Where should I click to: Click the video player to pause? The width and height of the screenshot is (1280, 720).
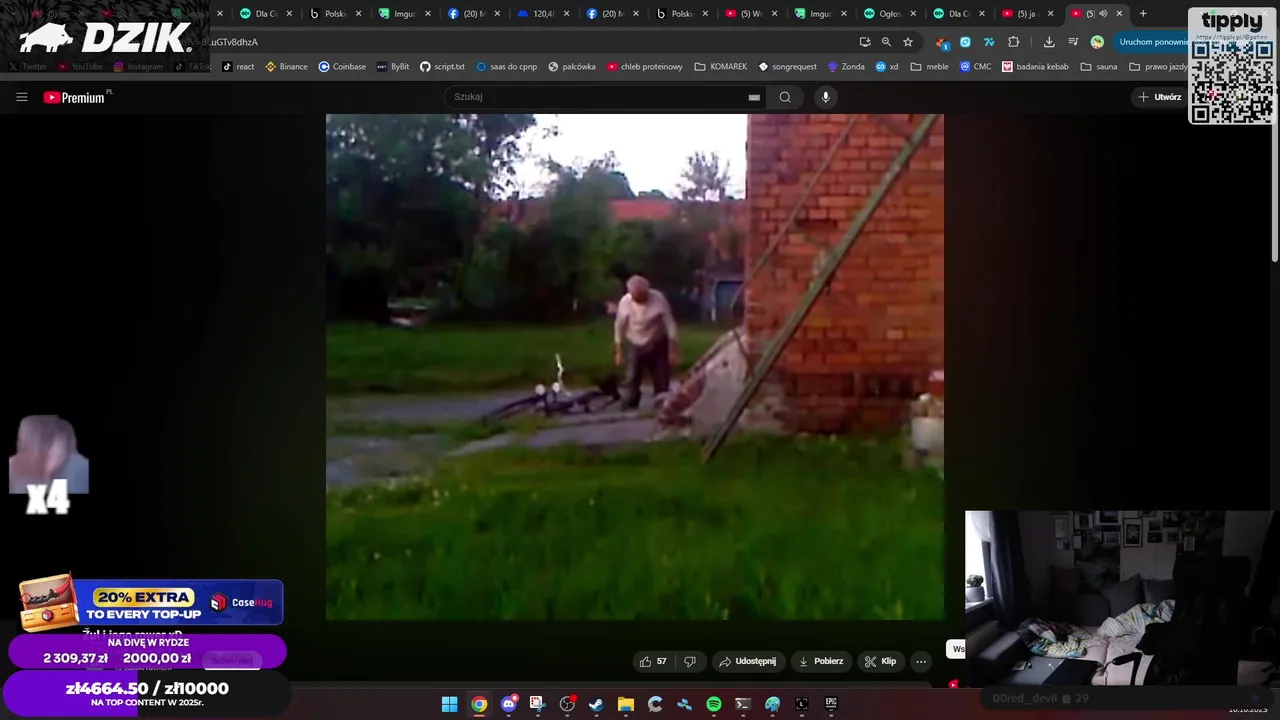635,367
